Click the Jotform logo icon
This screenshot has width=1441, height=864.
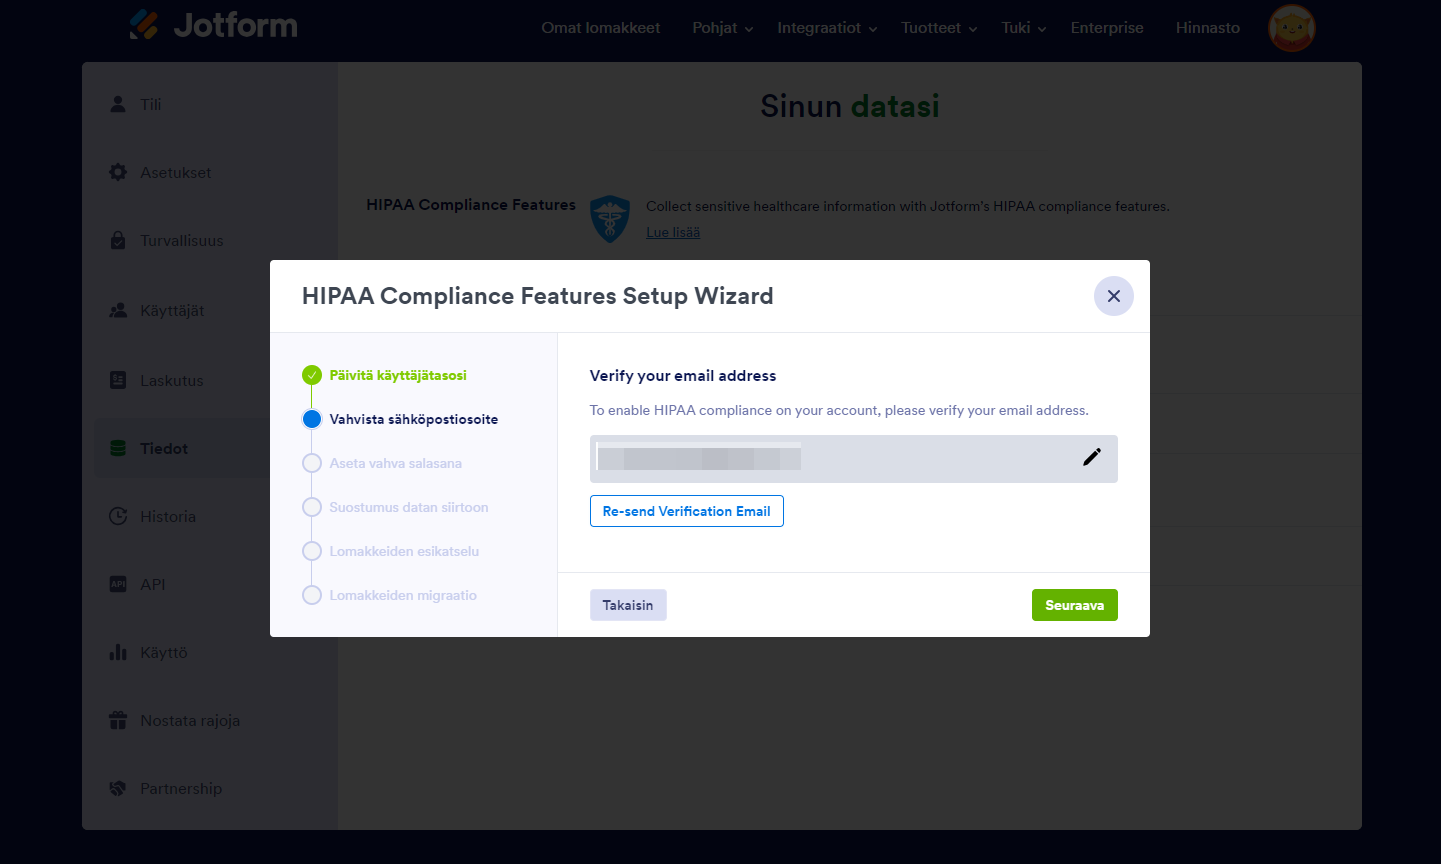click(x=144, y=24)
